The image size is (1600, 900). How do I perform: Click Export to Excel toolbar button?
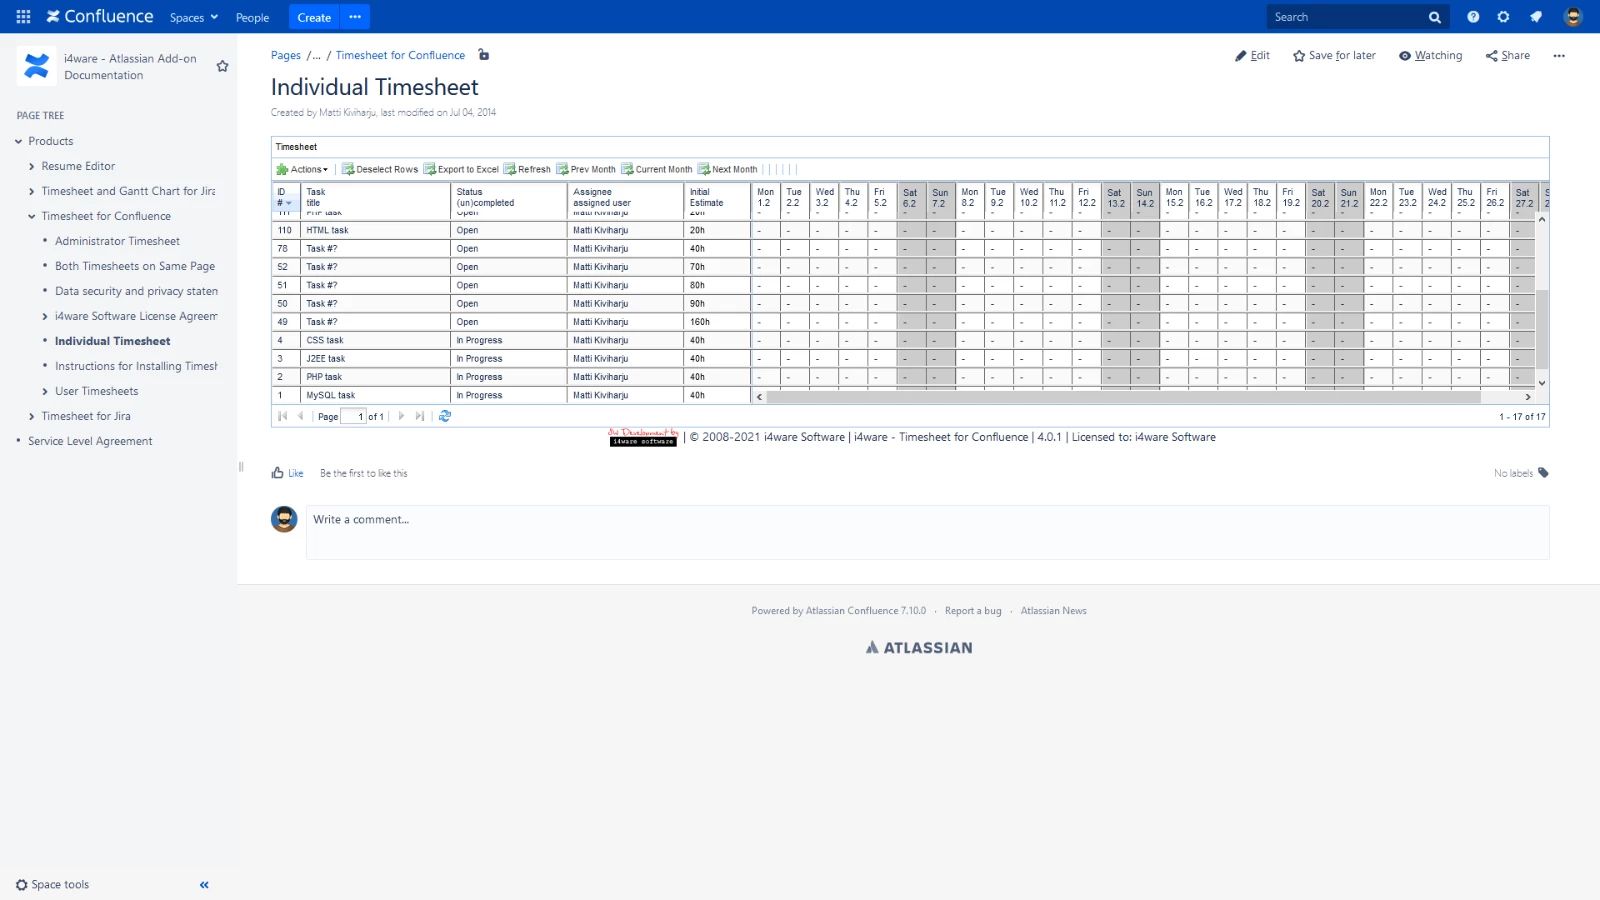coord(461,169)
